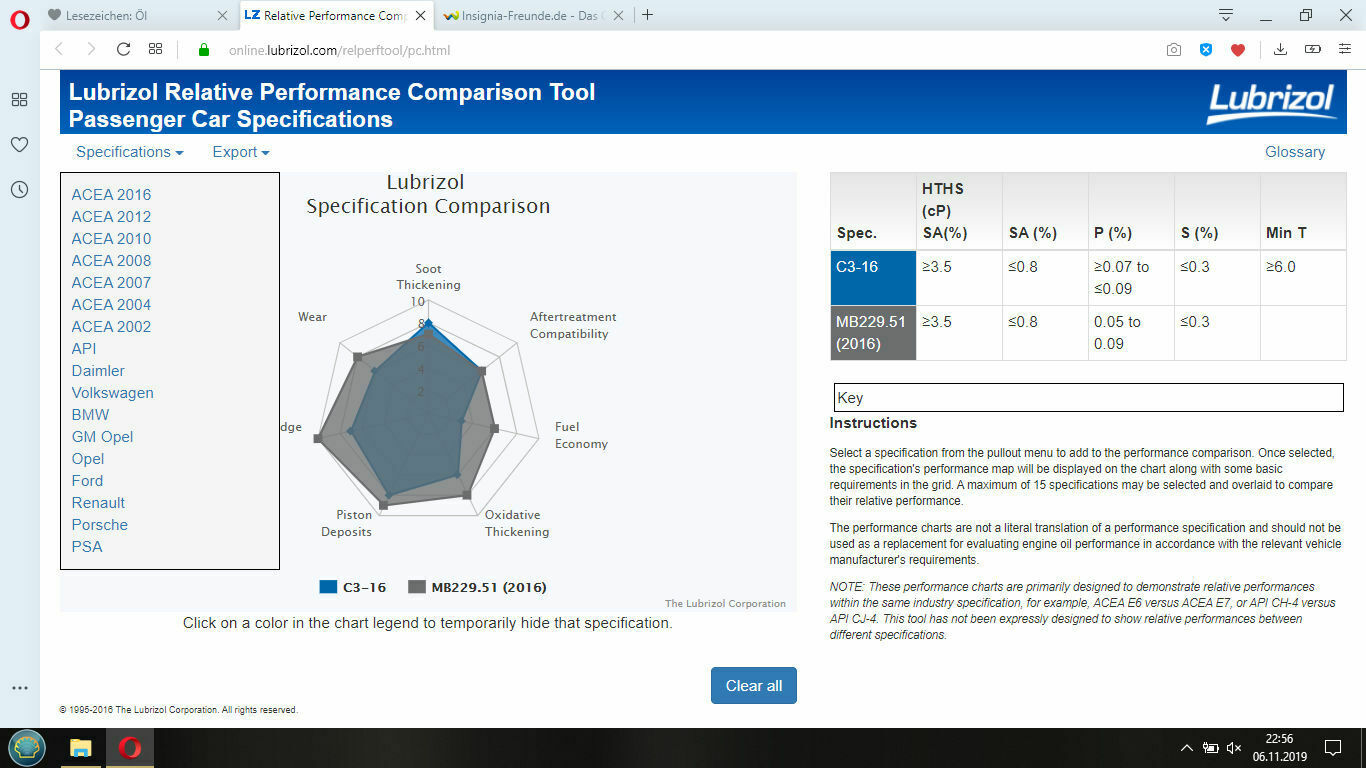Open File Explorer from the taskbar

(x=81, y=747)
